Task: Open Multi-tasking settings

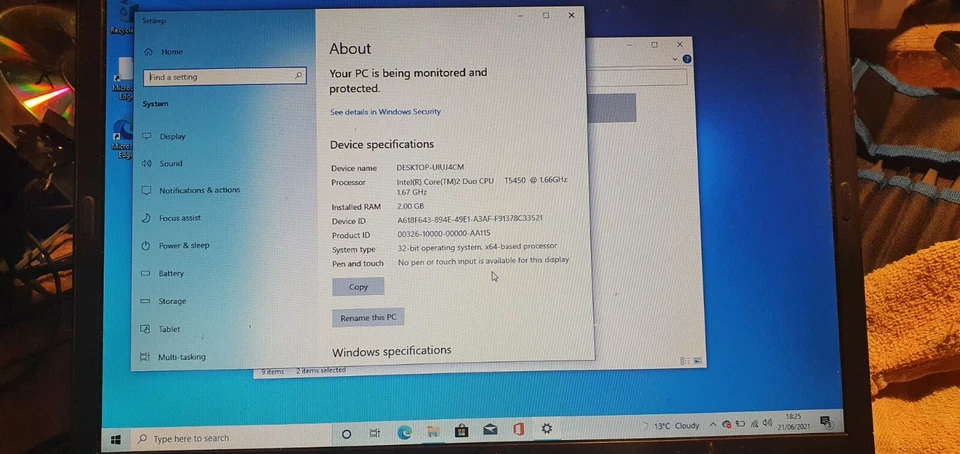Action: tap(173, 357)
